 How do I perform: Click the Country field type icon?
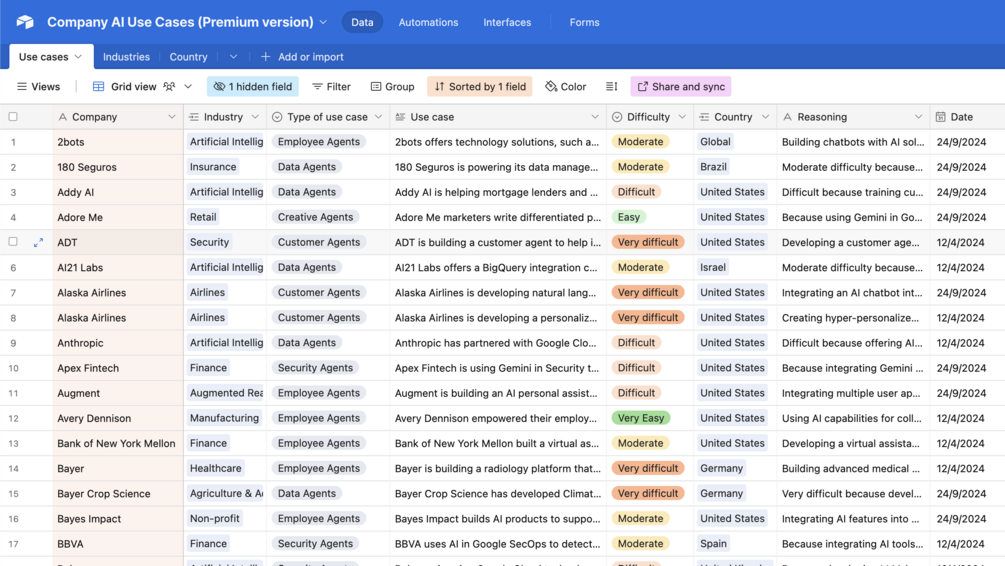tap(704, 117)
